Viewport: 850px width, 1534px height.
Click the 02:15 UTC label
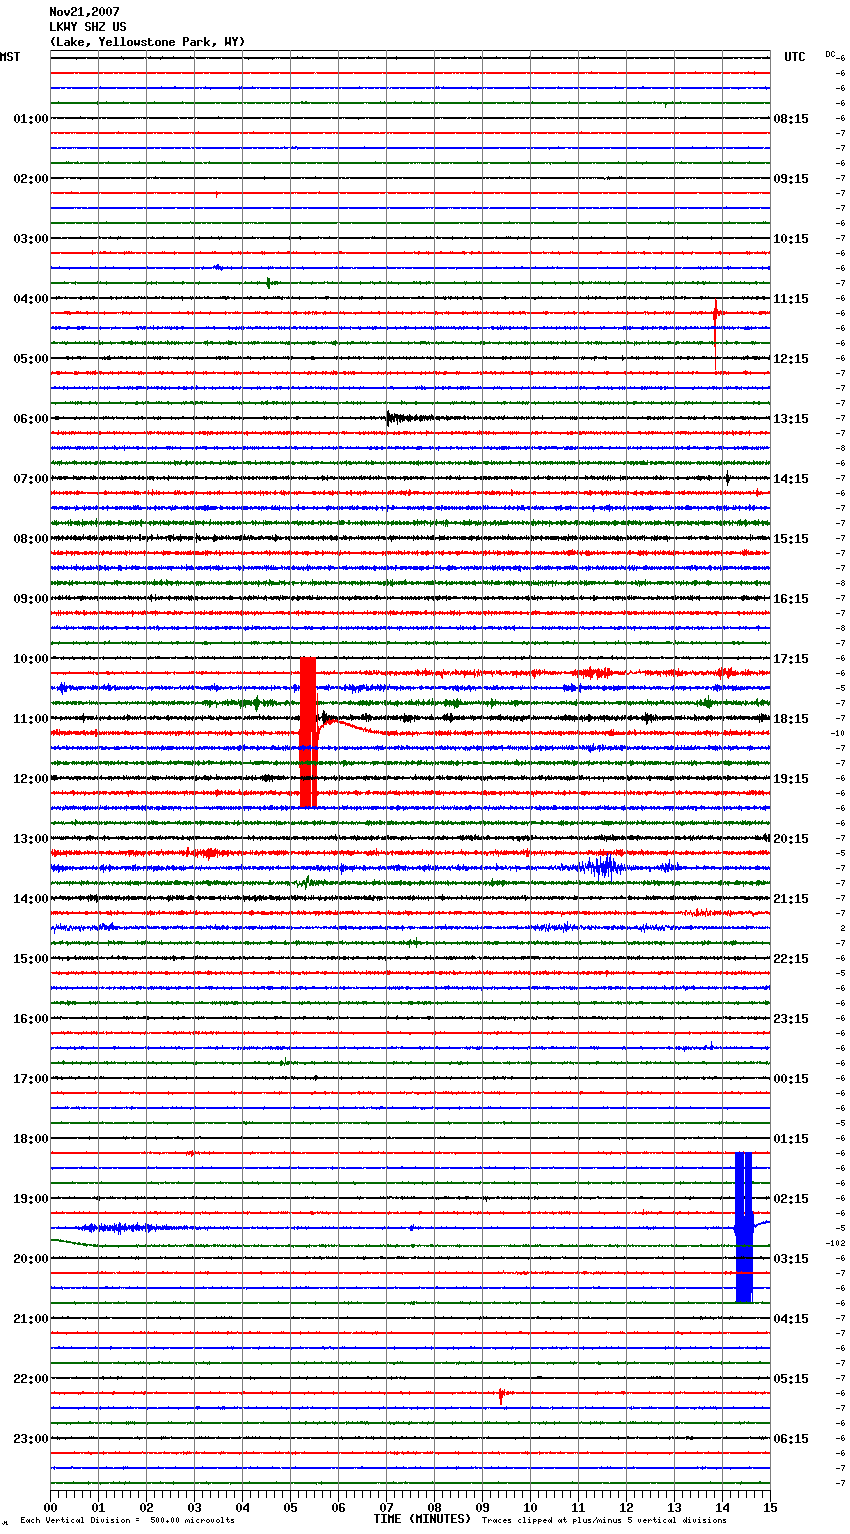791,1199
